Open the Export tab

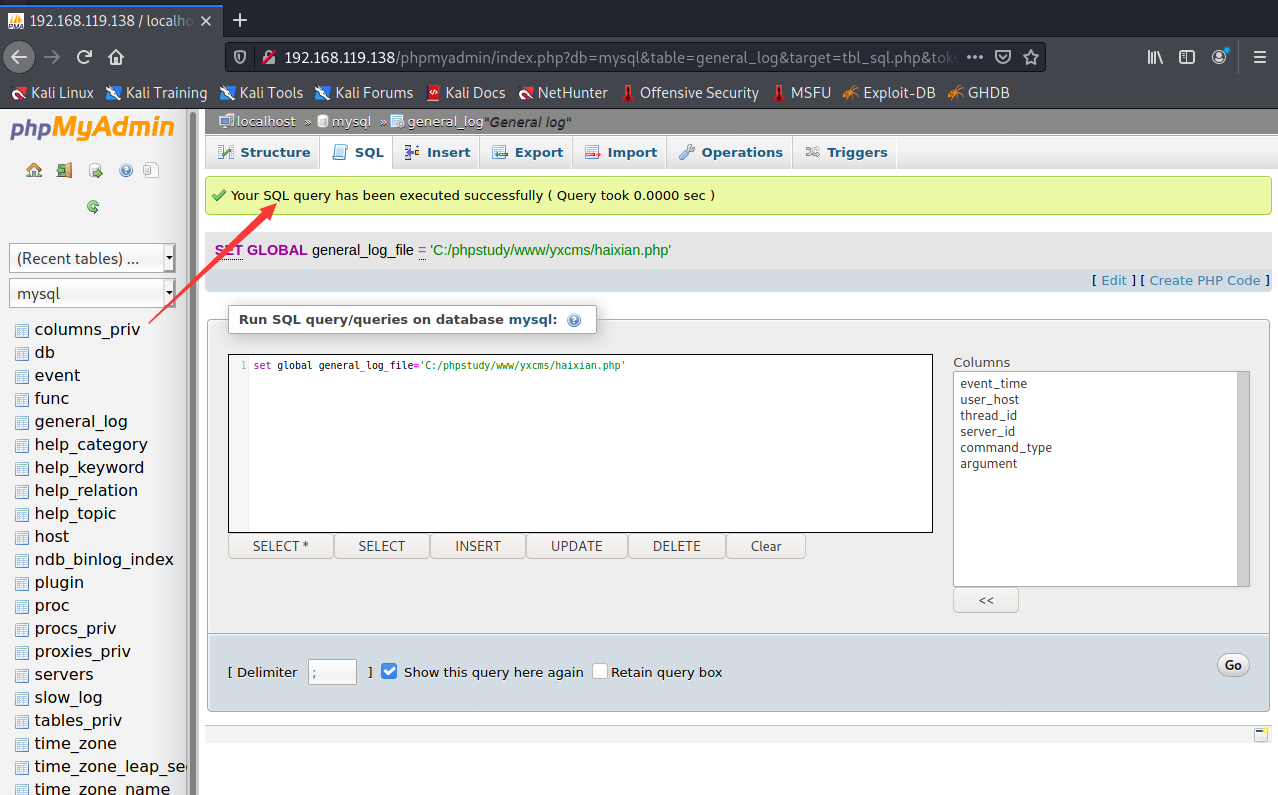tap(527, 152)
